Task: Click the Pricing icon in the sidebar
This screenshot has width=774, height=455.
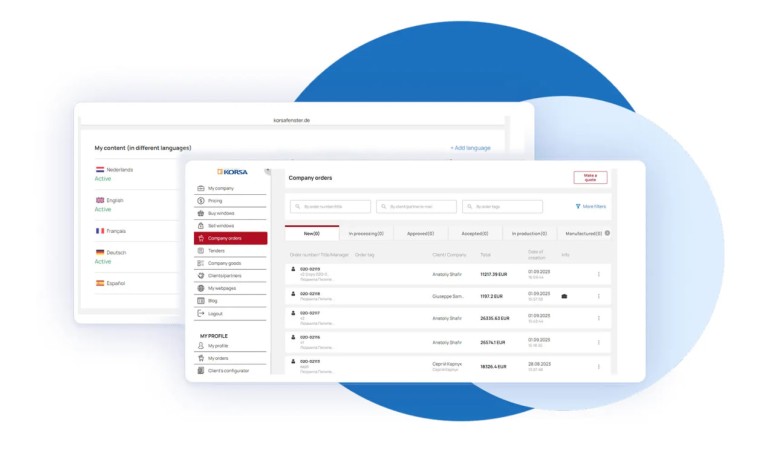Action: [201, 201]
